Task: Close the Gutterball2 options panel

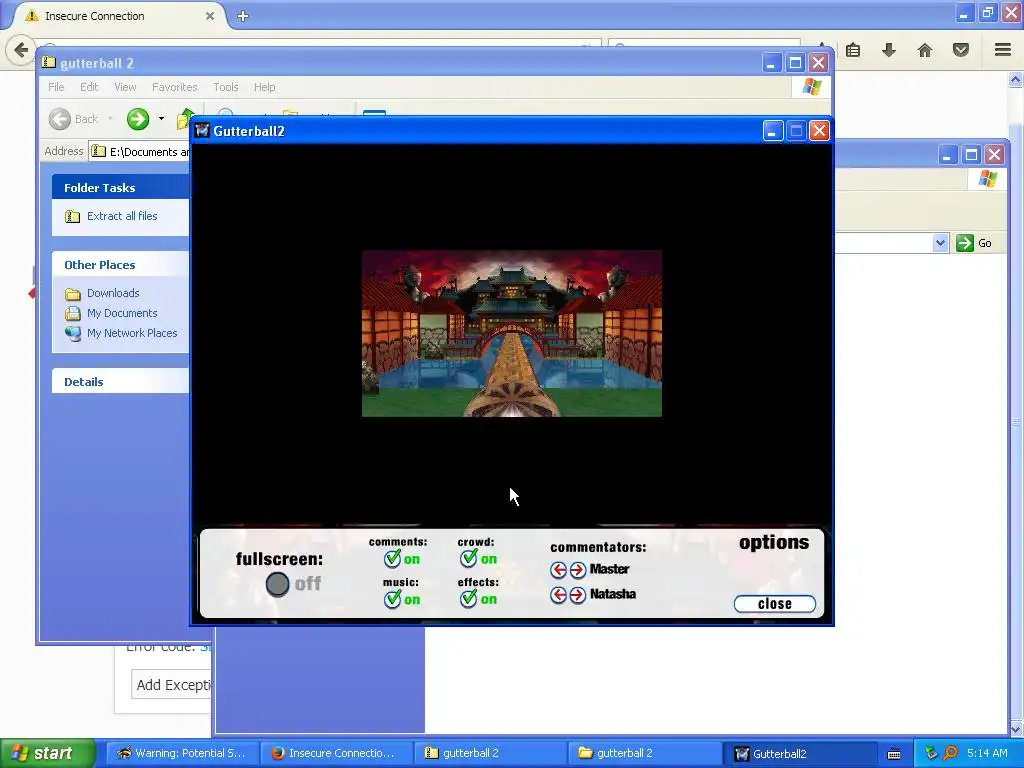Action: pyautogui.click(x=775, y=604)
